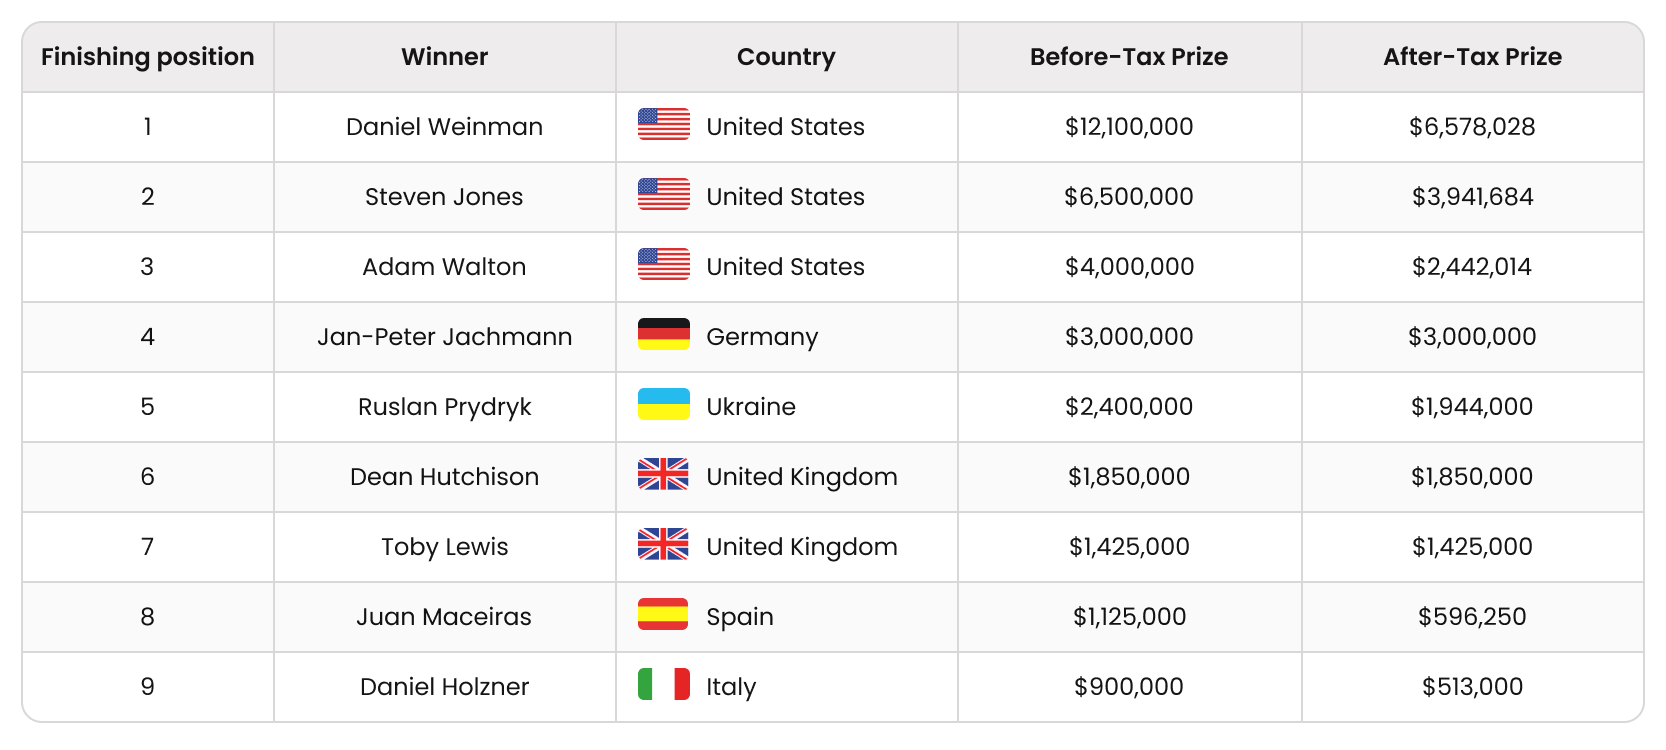
Task: Click the $6,578,028 after-tax prize cell
Action: pyautogui.click(x=1472, y=127)
